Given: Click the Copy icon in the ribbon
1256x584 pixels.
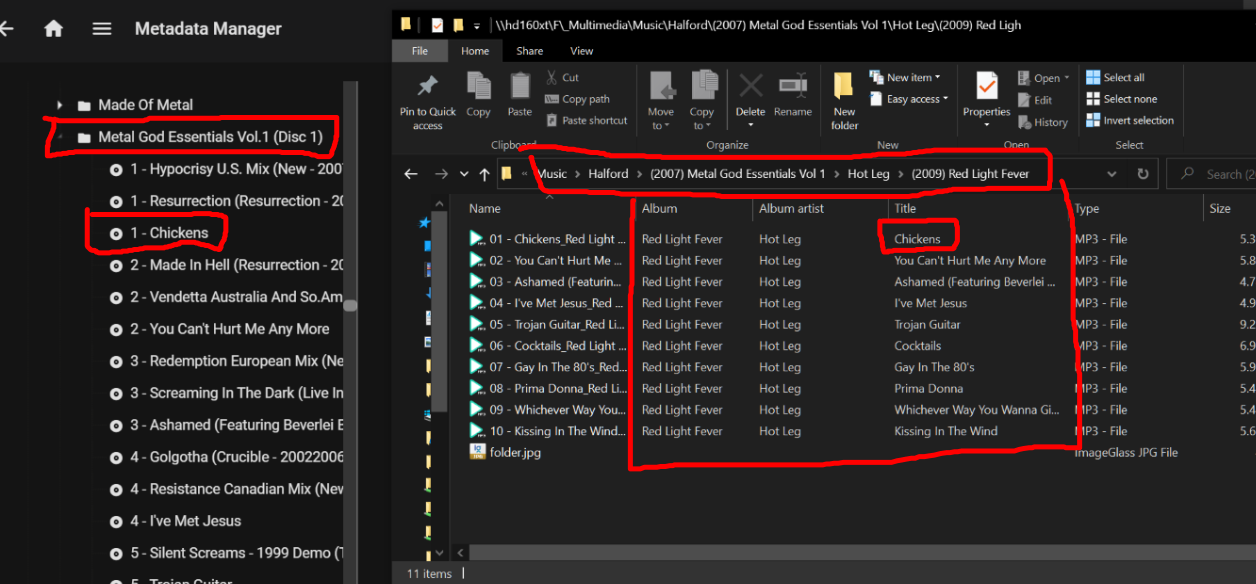Looking at the screenshot, I should coord(478,88).
